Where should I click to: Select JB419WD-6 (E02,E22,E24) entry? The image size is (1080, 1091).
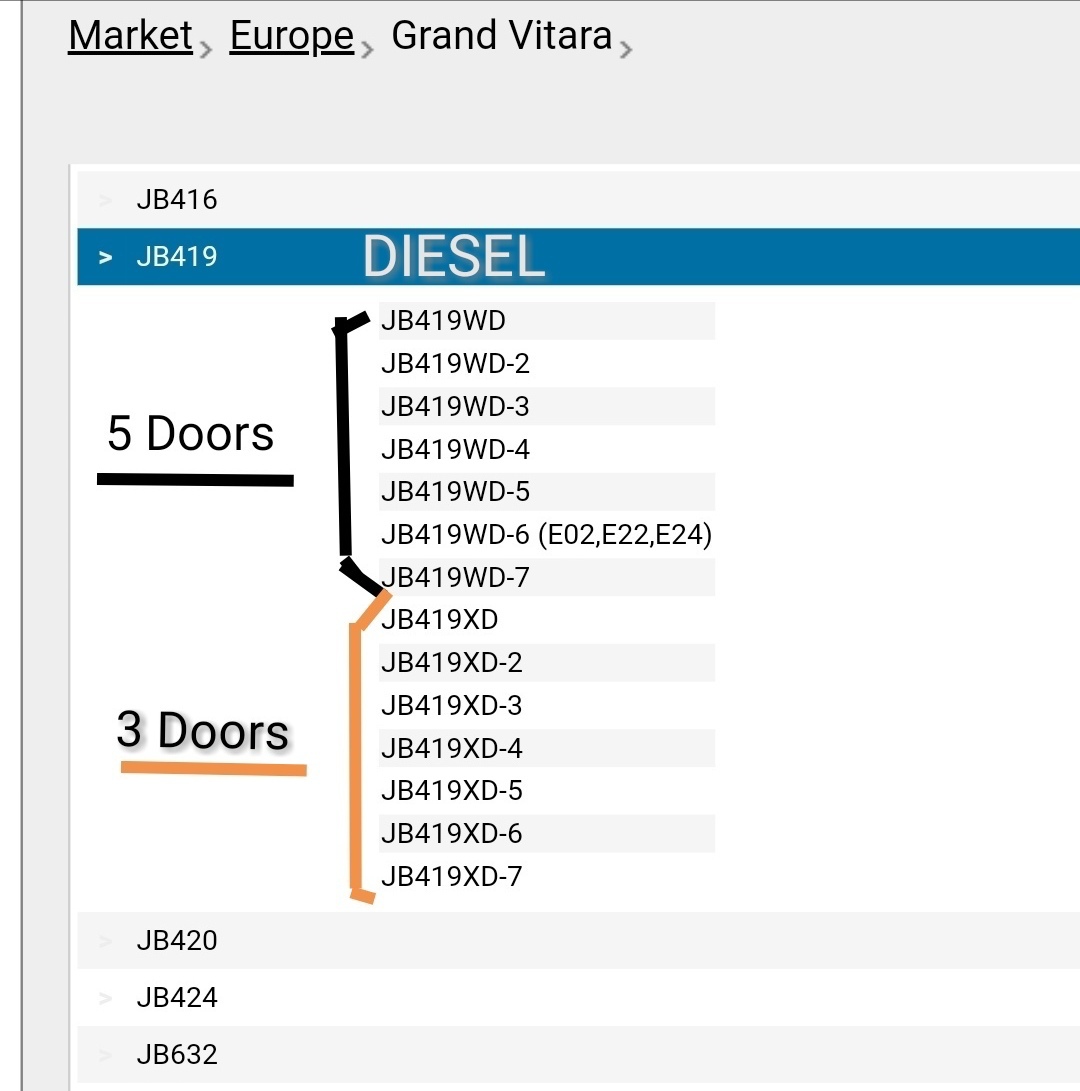pos(547,534)
